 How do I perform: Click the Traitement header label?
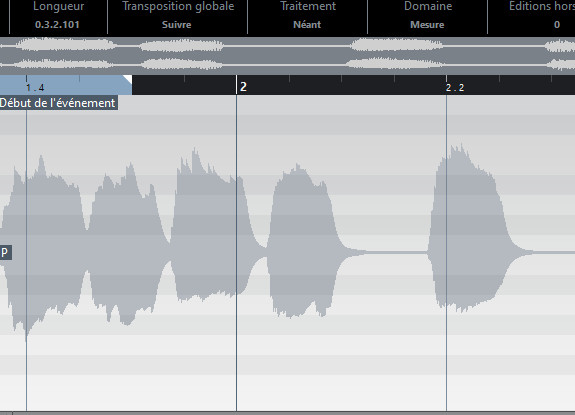(x=308, y=6)
